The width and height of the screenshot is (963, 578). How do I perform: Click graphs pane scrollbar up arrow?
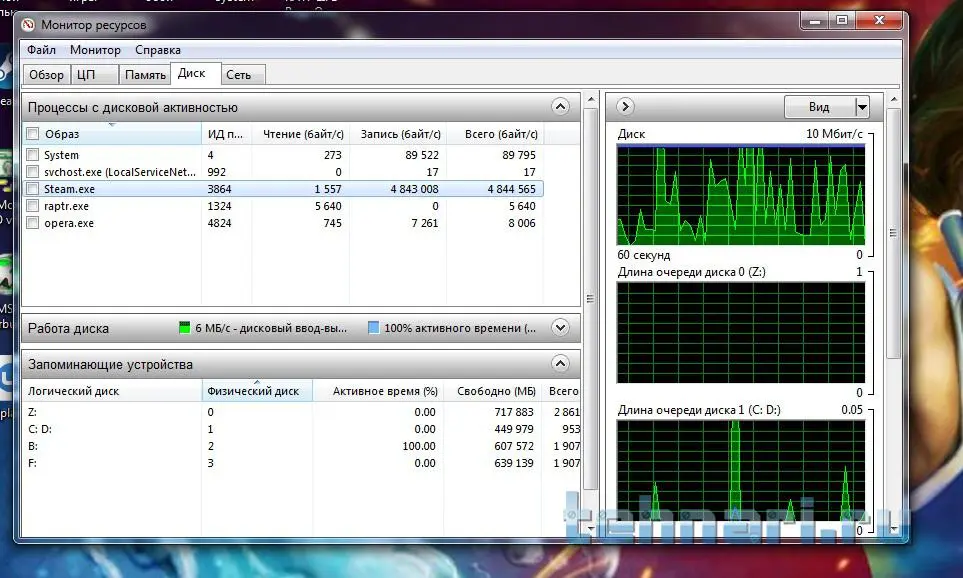point(894,100)
